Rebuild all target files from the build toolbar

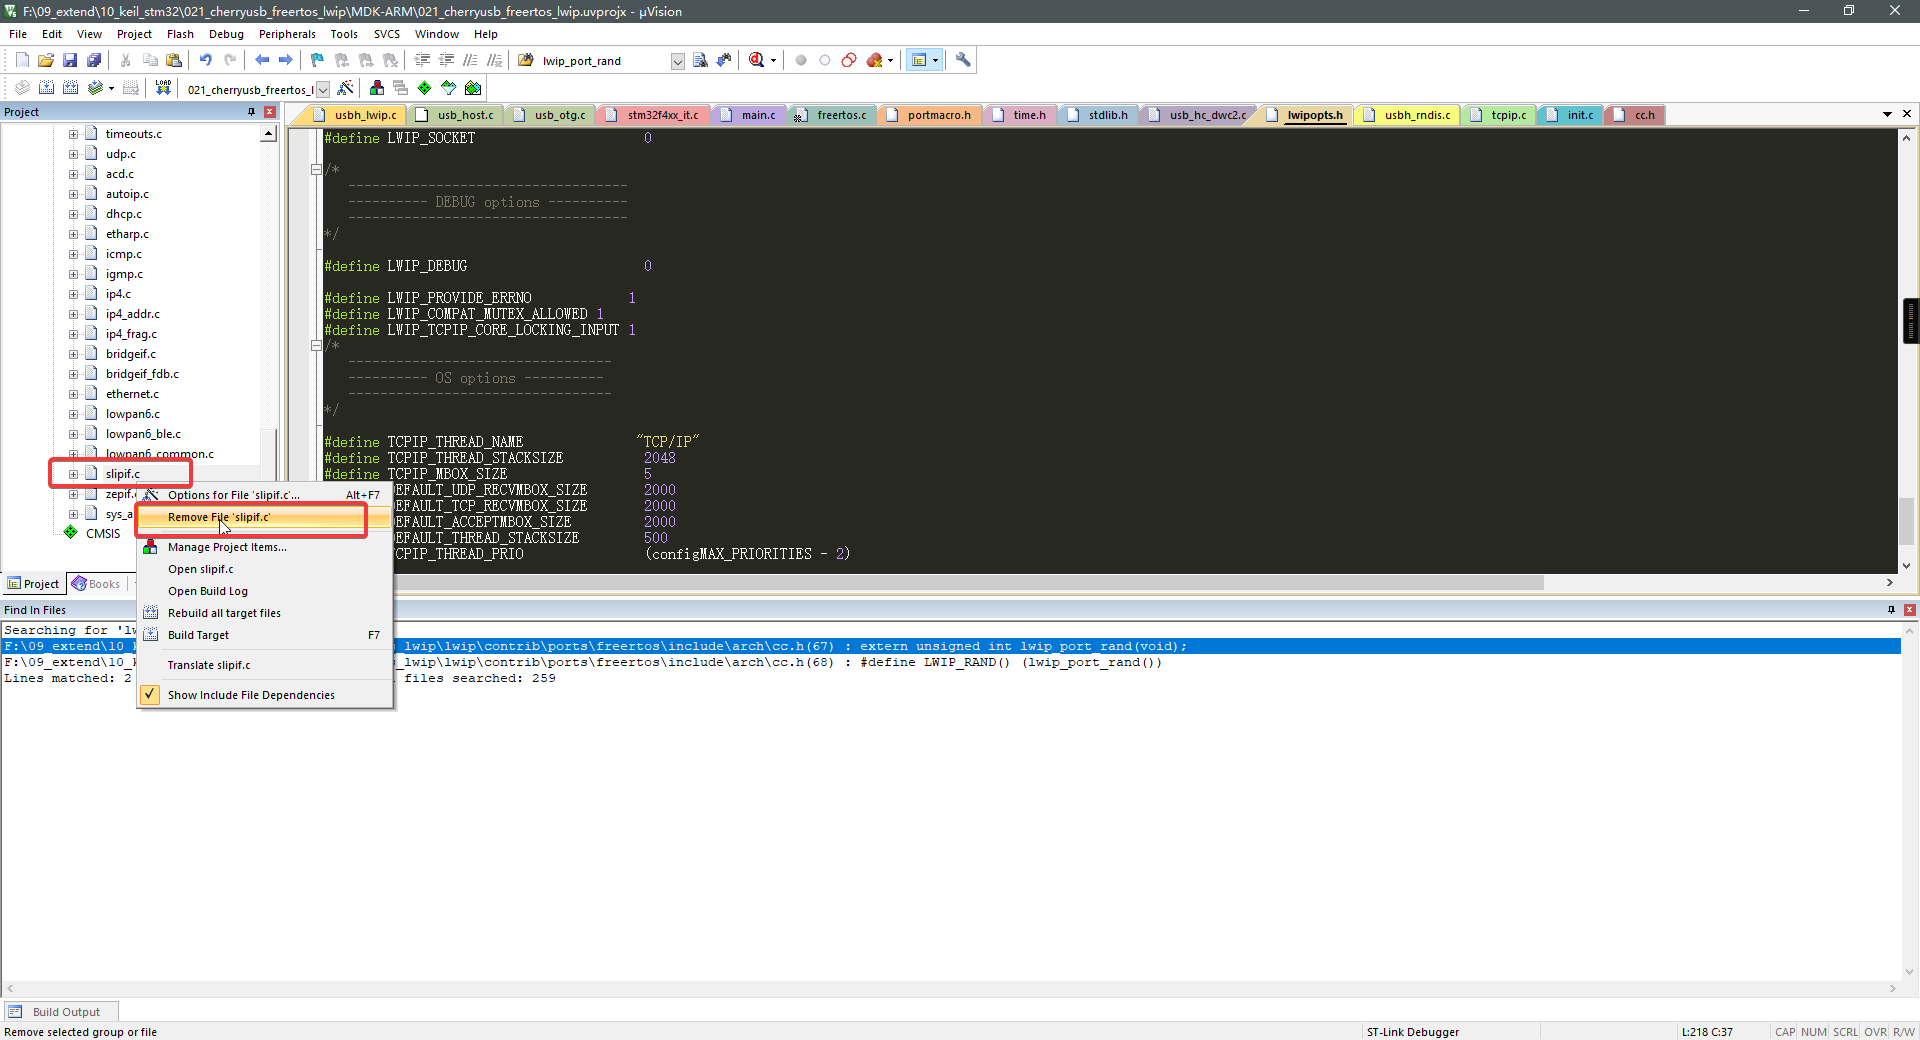(x=70, y=88)
